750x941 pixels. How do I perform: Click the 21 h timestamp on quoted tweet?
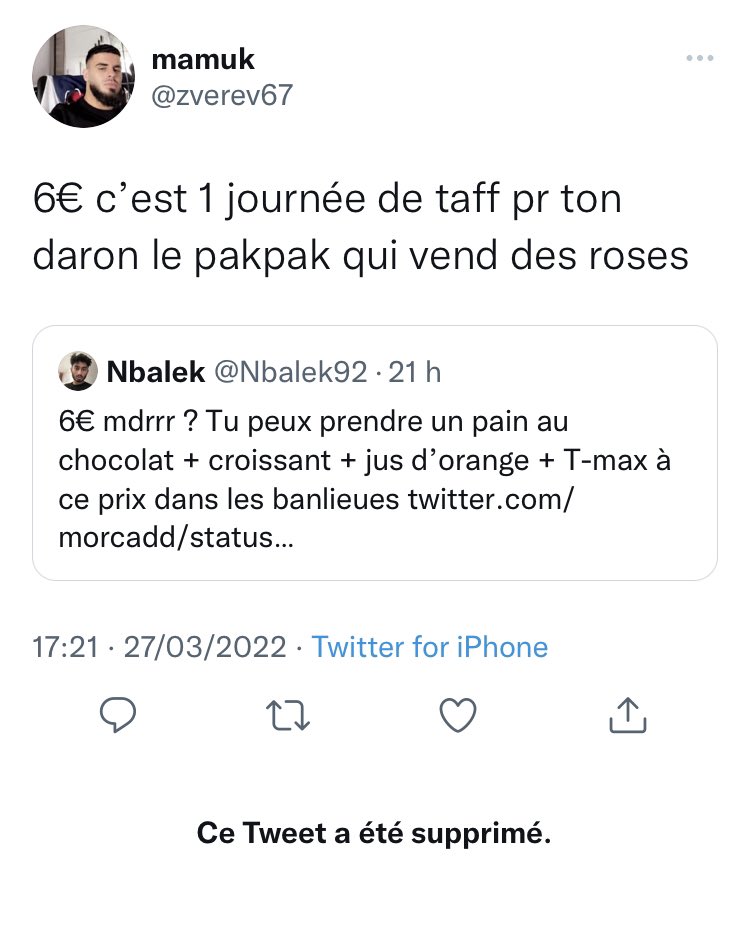click(x=415, y=372)
